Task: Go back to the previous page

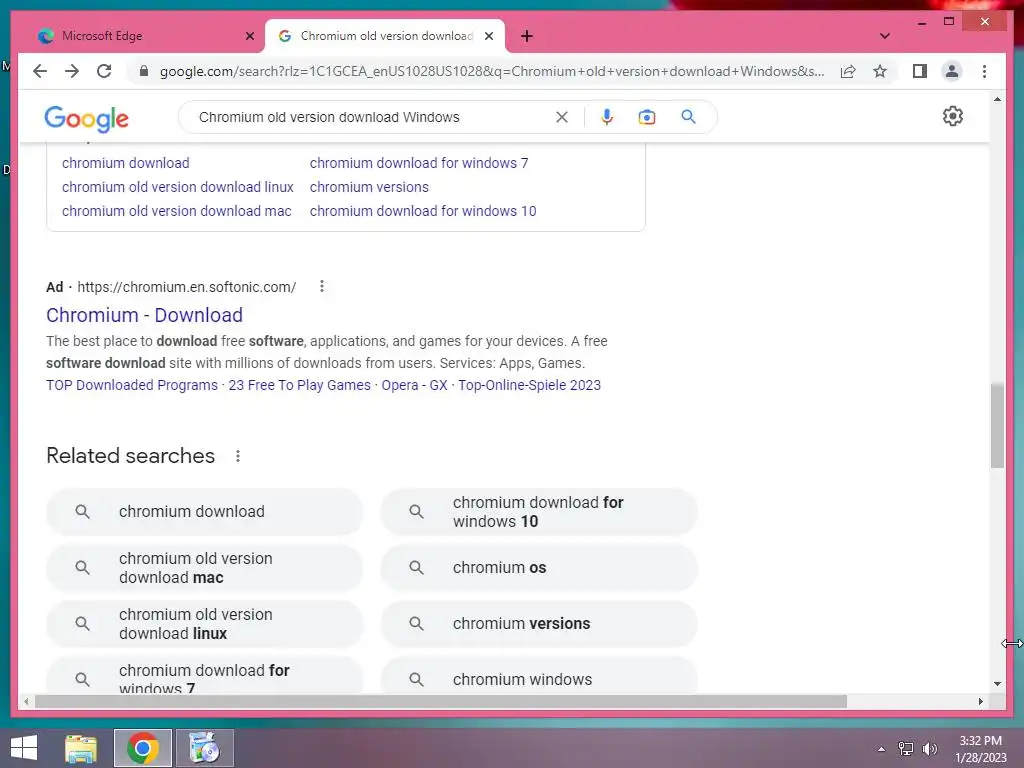Action: click(40, 71)
